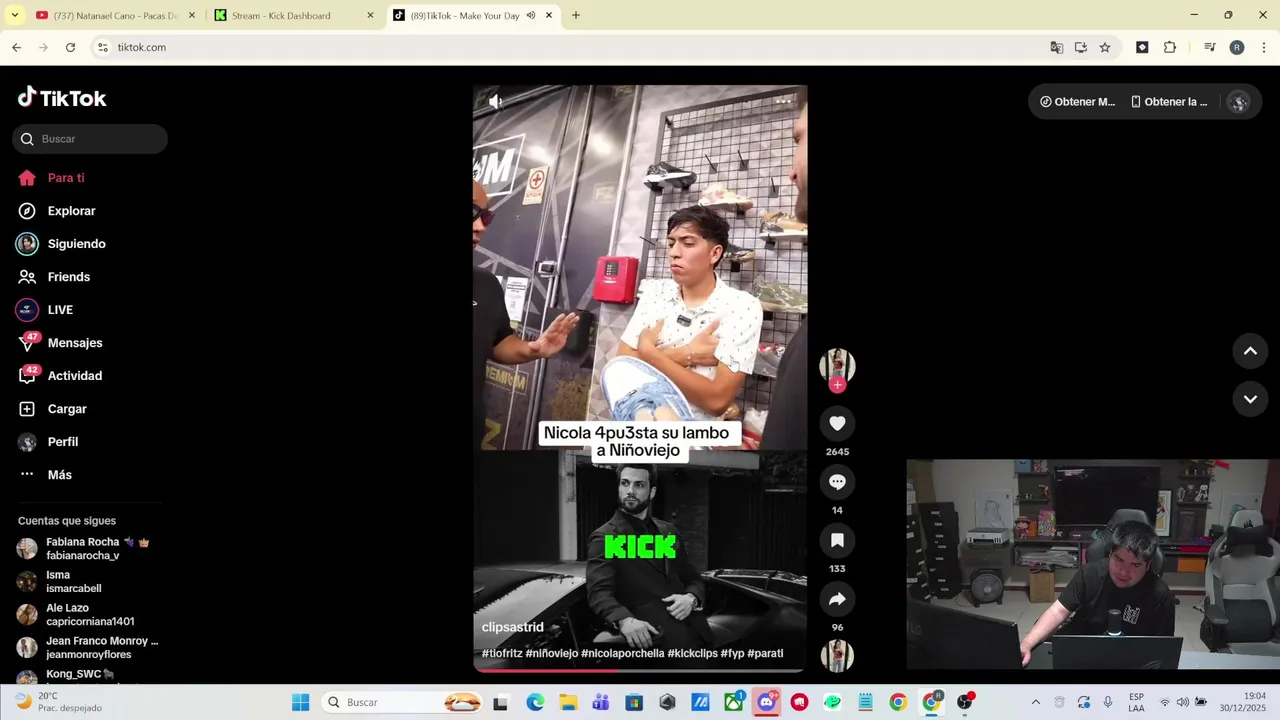
Task: Mute the TikTok tab audio icon
Action: (x=531, y=15)
